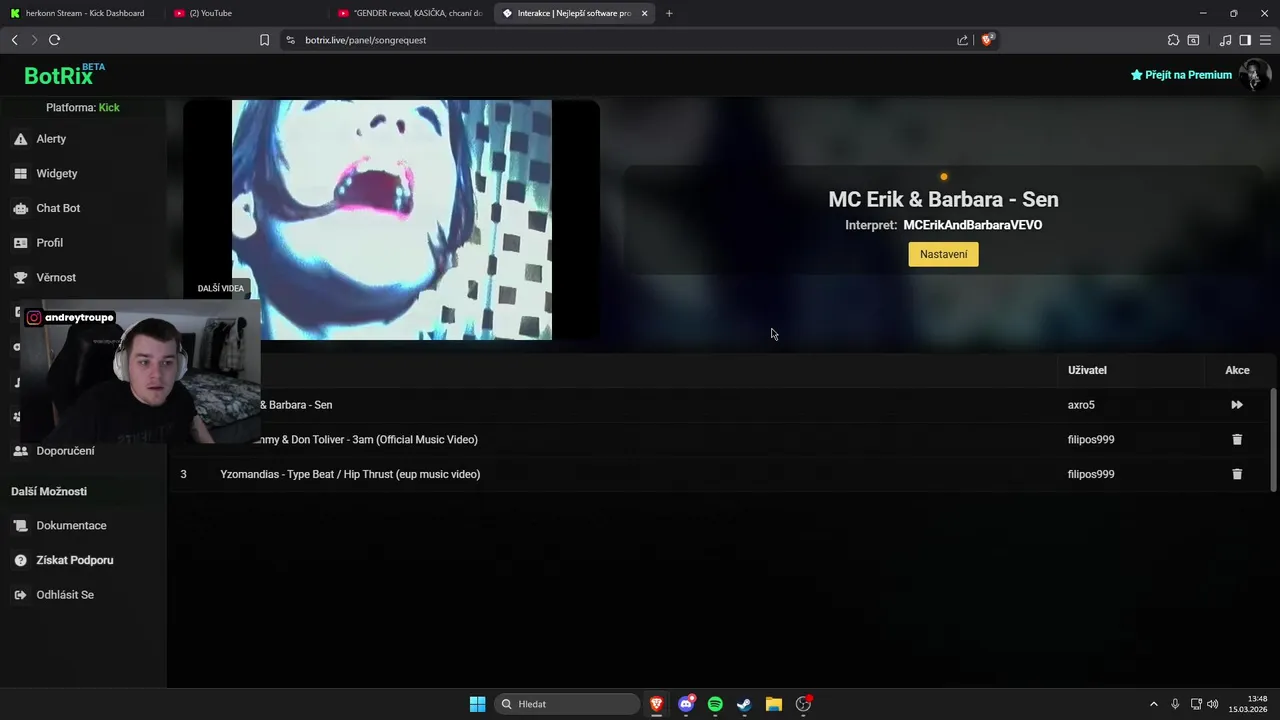
Task: Open Brave Shields lion icon
Action: coord(987,40)
